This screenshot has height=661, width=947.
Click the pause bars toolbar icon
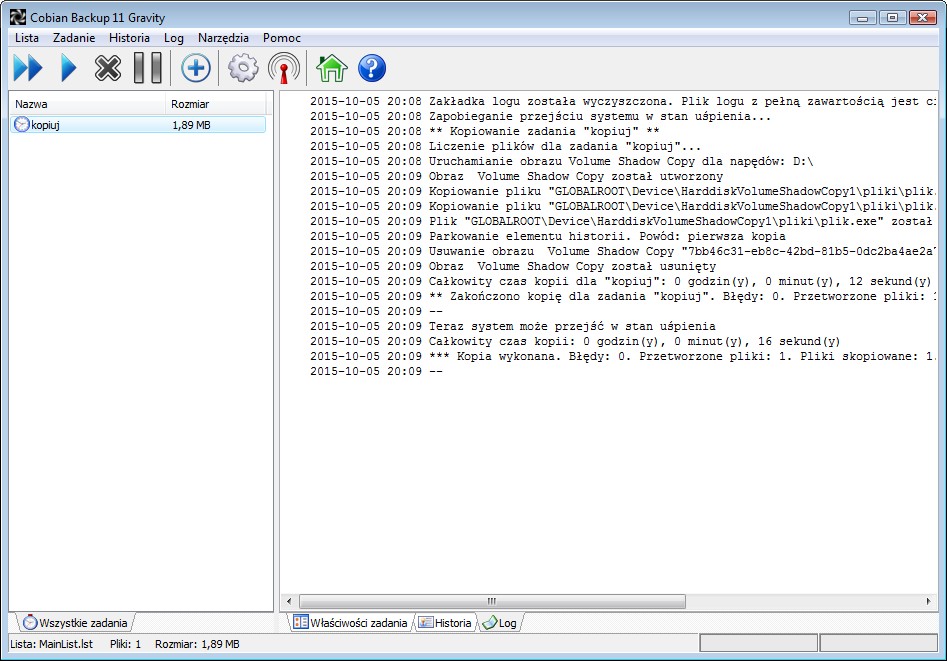(148, 68)
